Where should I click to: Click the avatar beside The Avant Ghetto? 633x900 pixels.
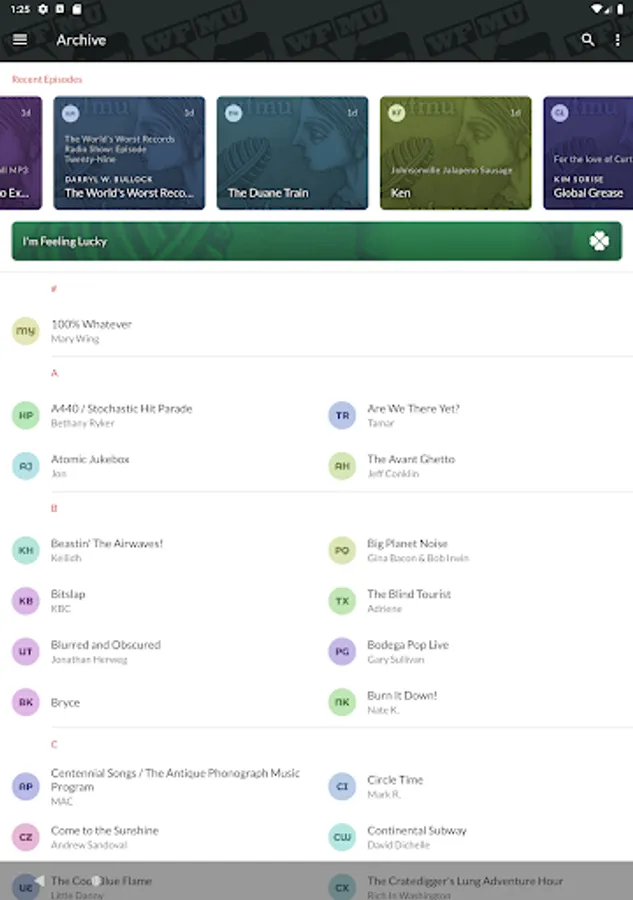(342, 466)
